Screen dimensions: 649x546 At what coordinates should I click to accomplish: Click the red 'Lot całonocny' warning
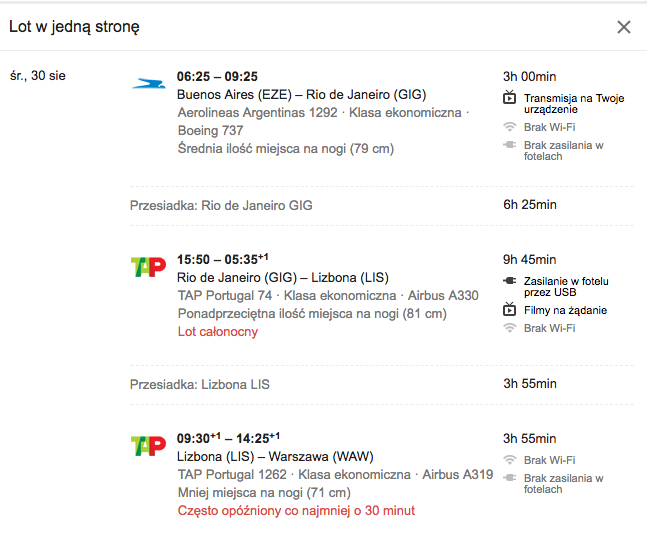[218, 332]
